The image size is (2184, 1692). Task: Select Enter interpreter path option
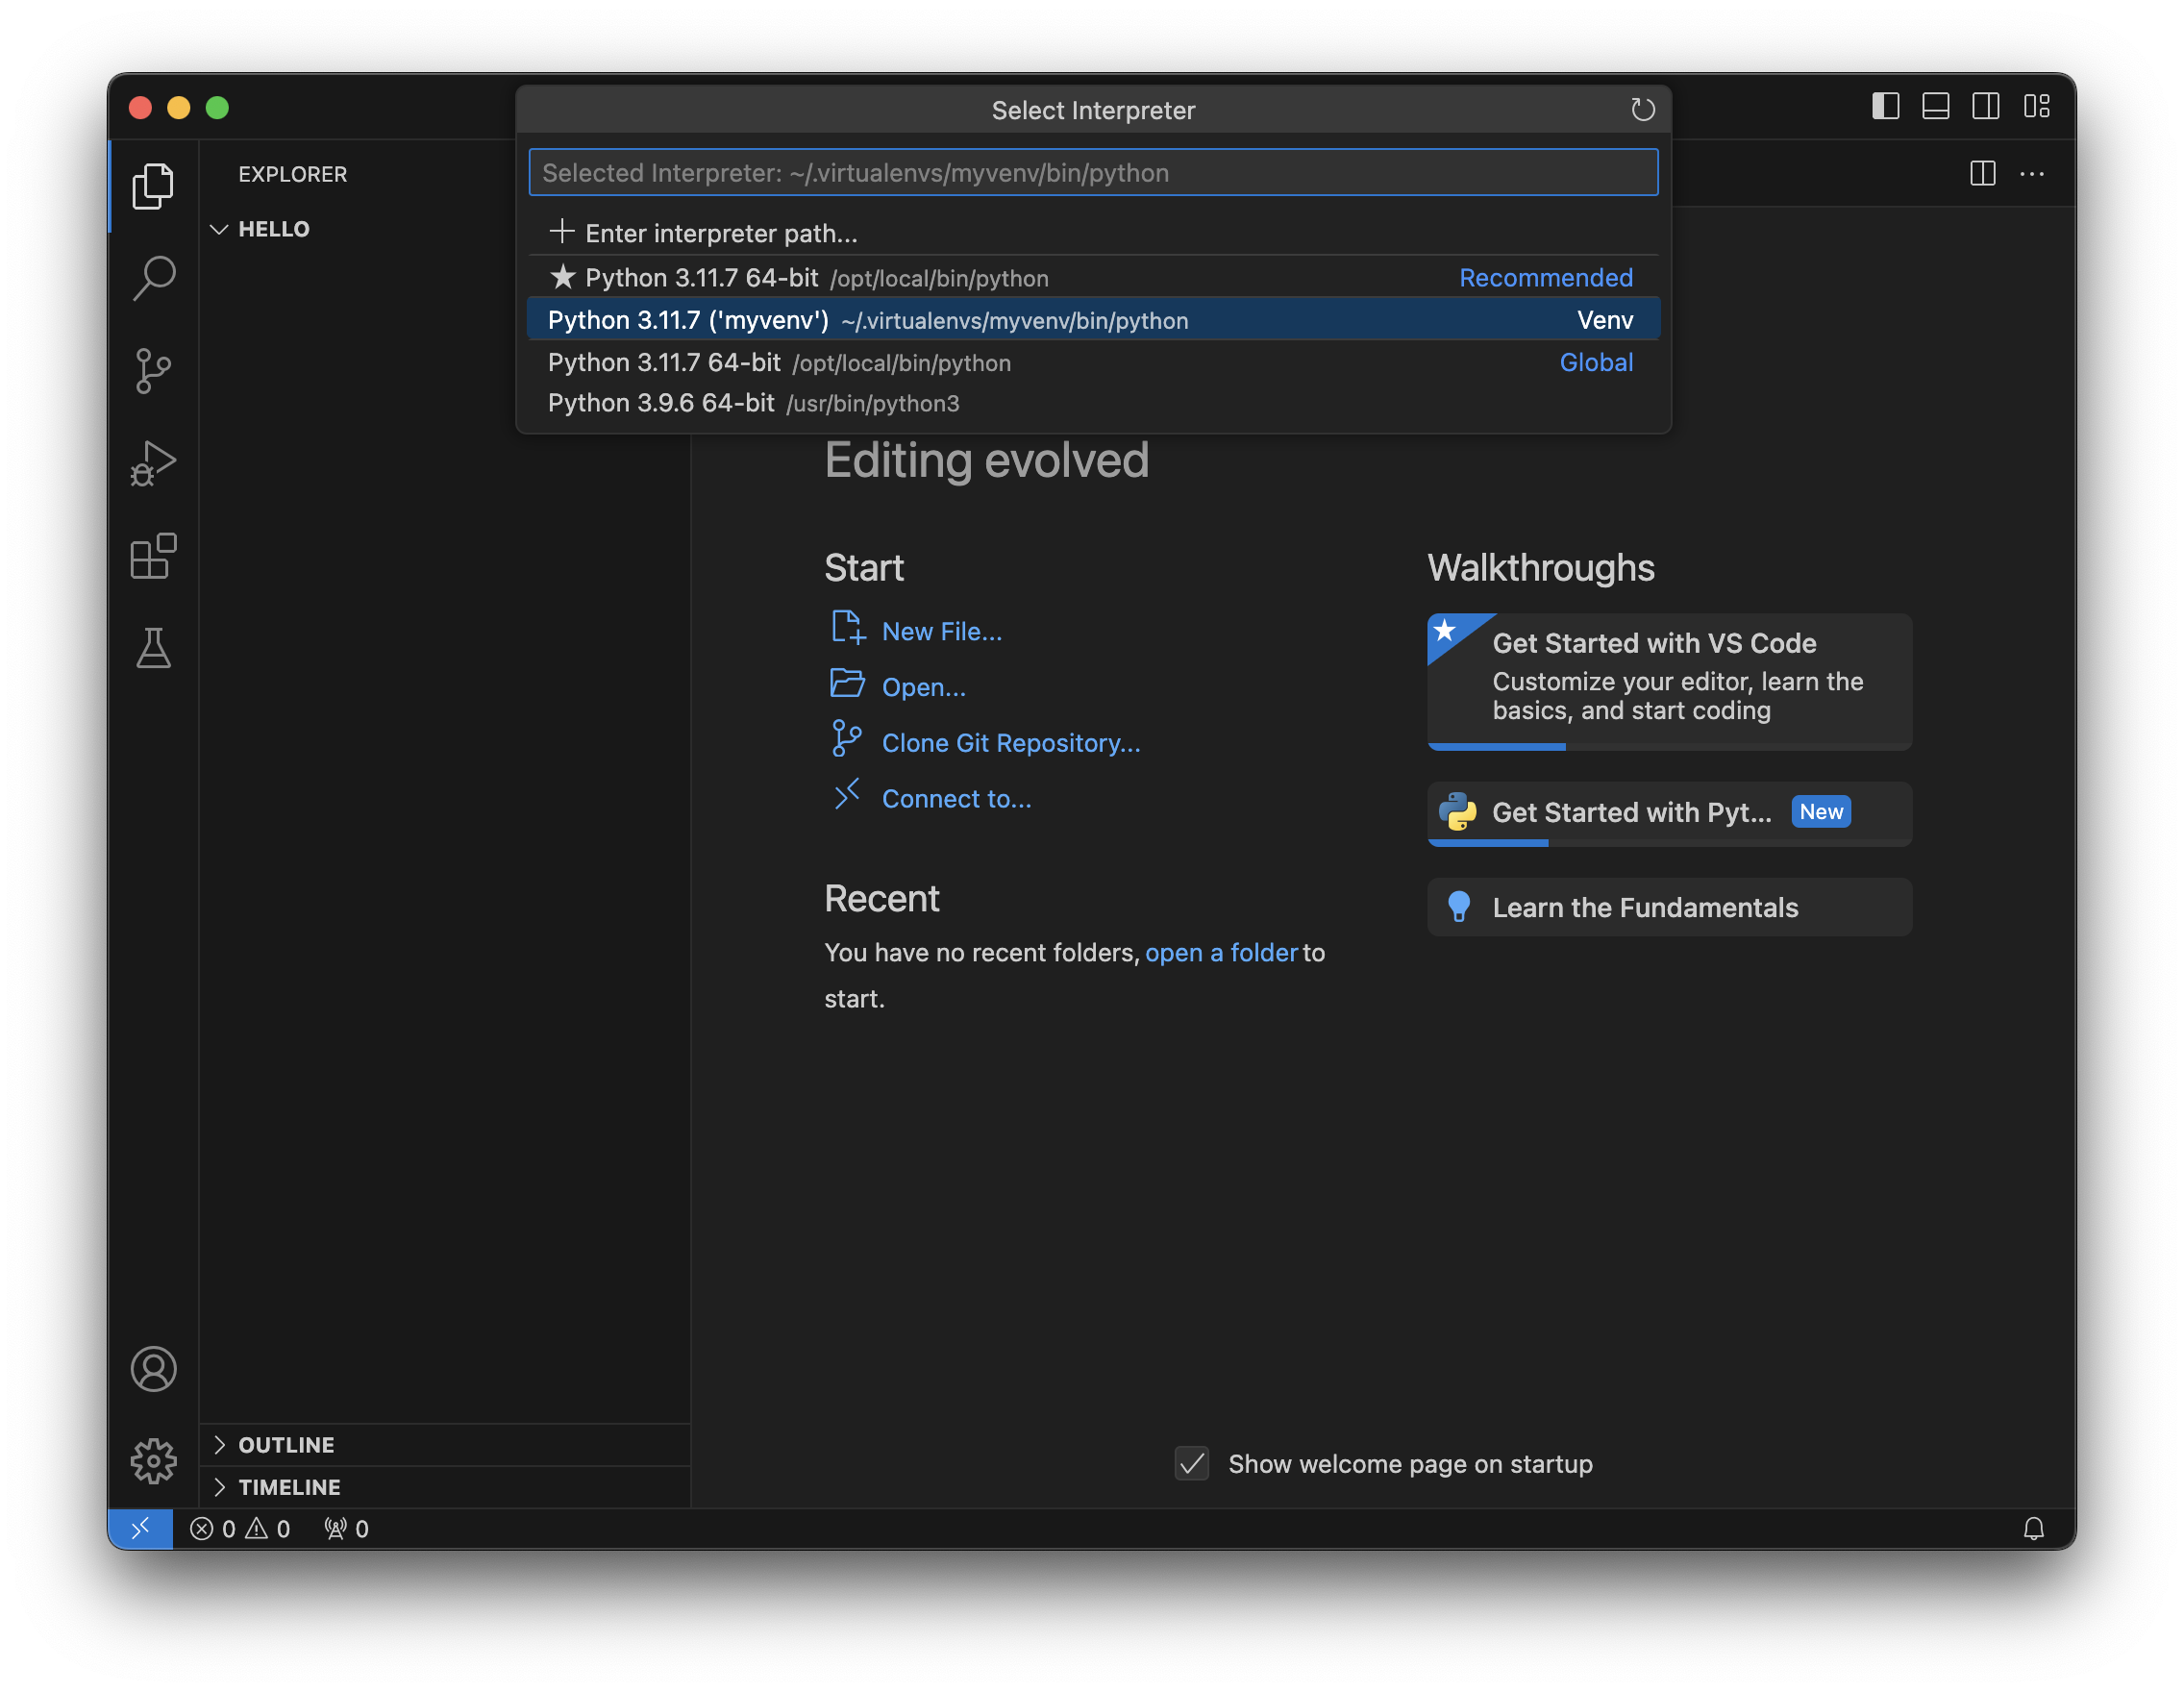(1093, 233)
